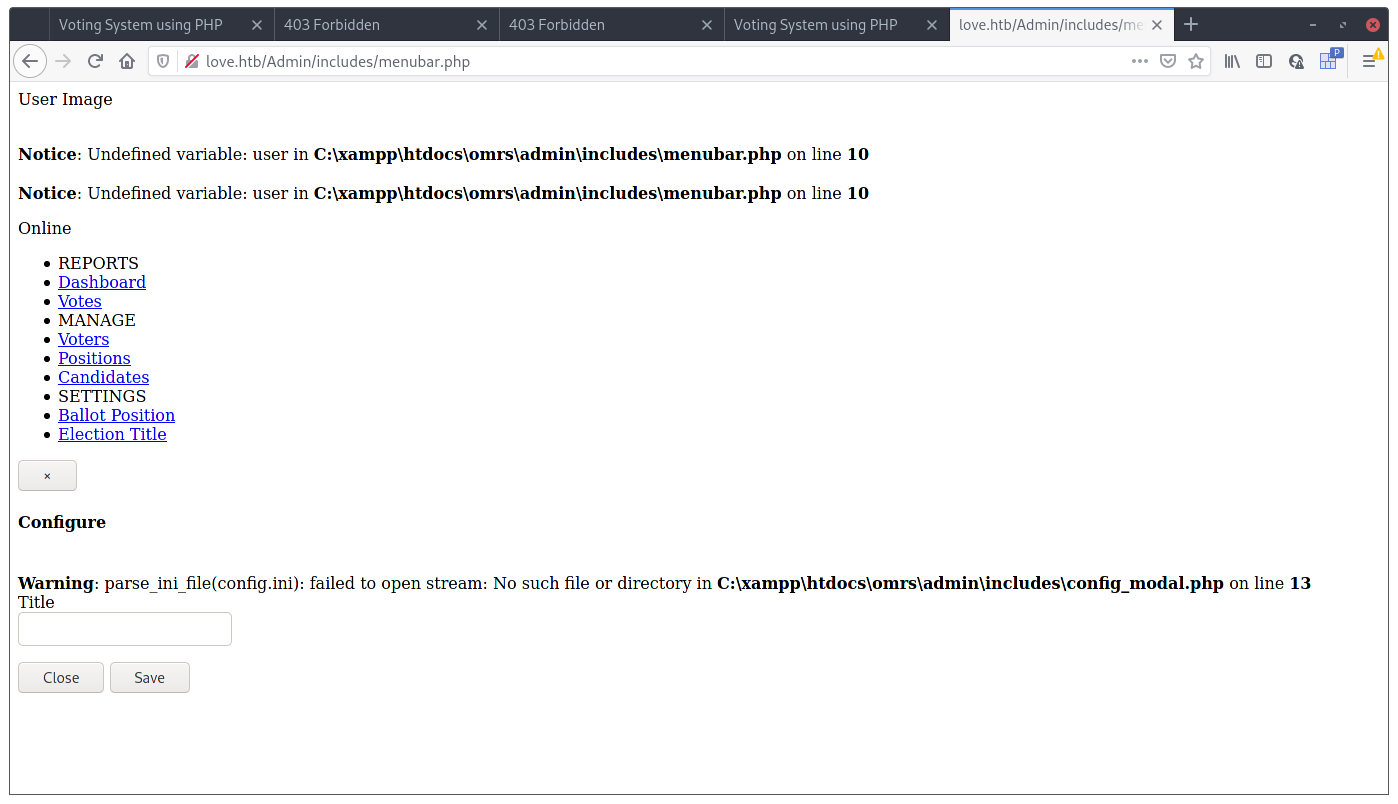The image size is (1398, 804).
Task: Open the Dashboard link
Action: [x=101, y=282]
